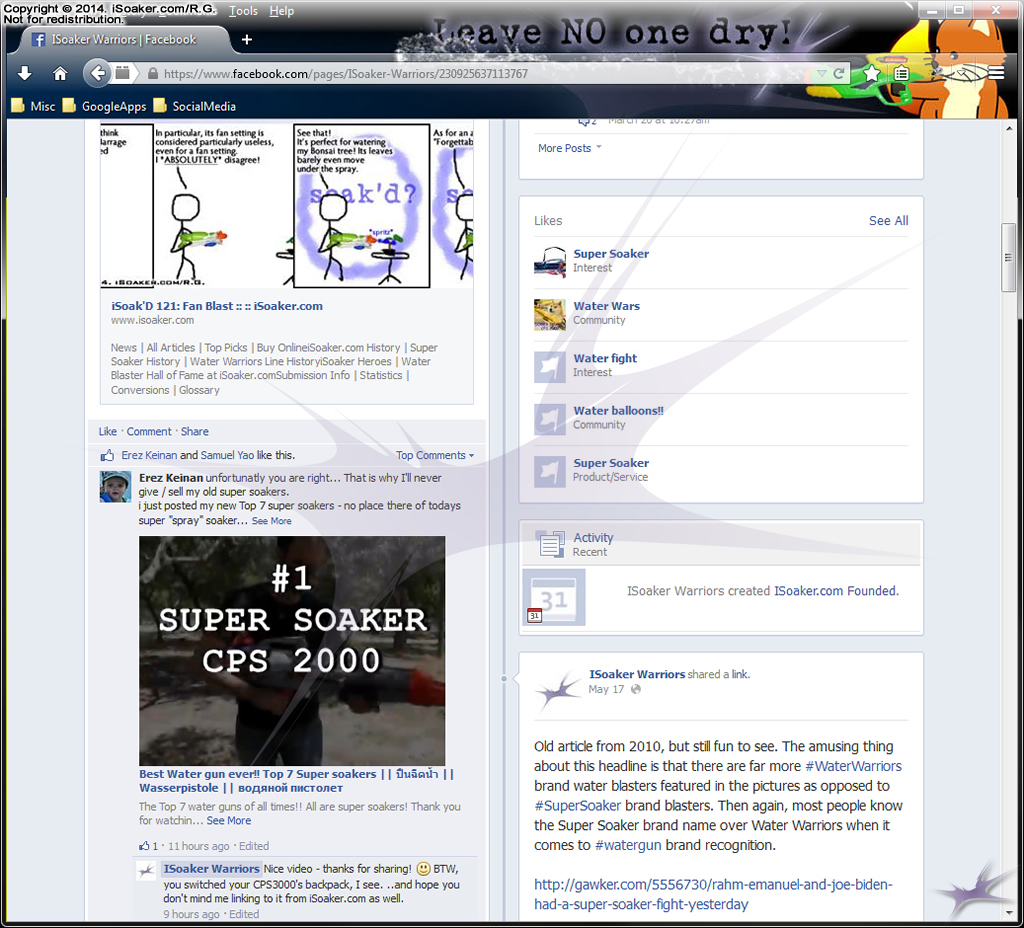The width and height of the screenshot is (1024, 928).
Task: Click the #WaterWarriors hashtag
Action: pyautogui.click(x=854, y=766)
